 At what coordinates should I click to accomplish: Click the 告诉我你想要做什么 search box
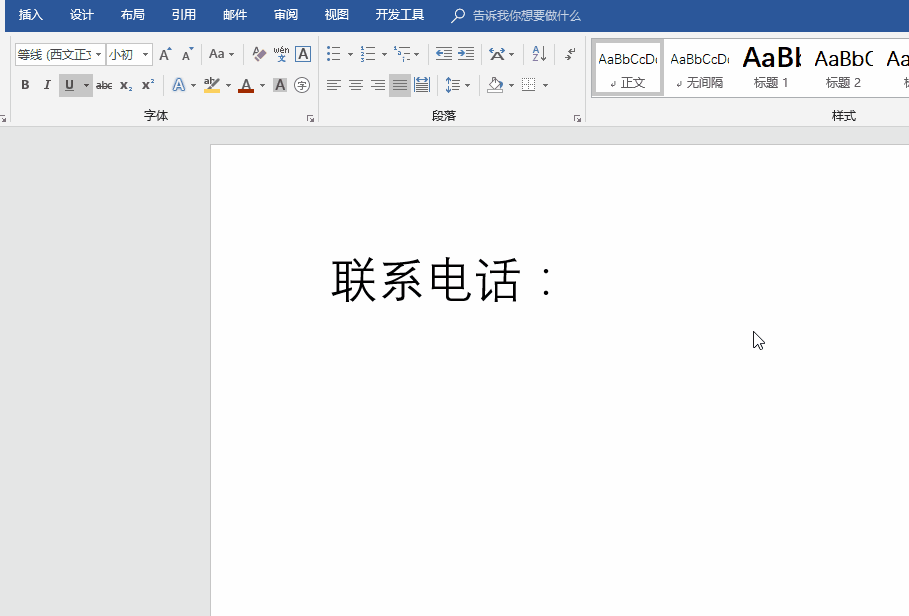[x=526, y=16]
